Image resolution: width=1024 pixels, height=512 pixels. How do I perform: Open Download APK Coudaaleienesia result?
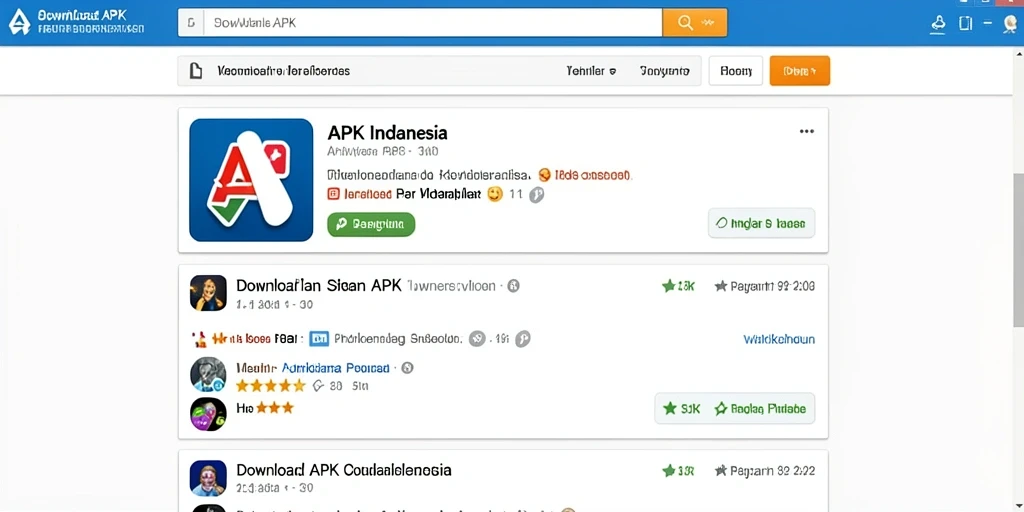tap(344, 470)
